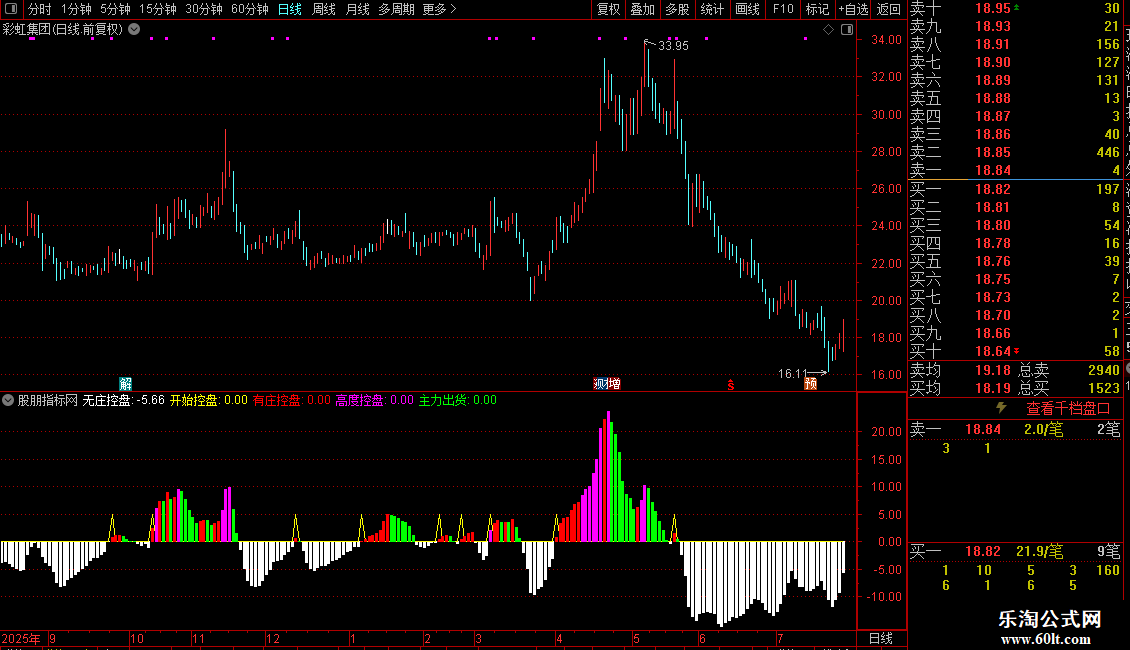Select the 60分钟 period
The height and width of the screenshot is (650, 1130).
tap(249, 9)
